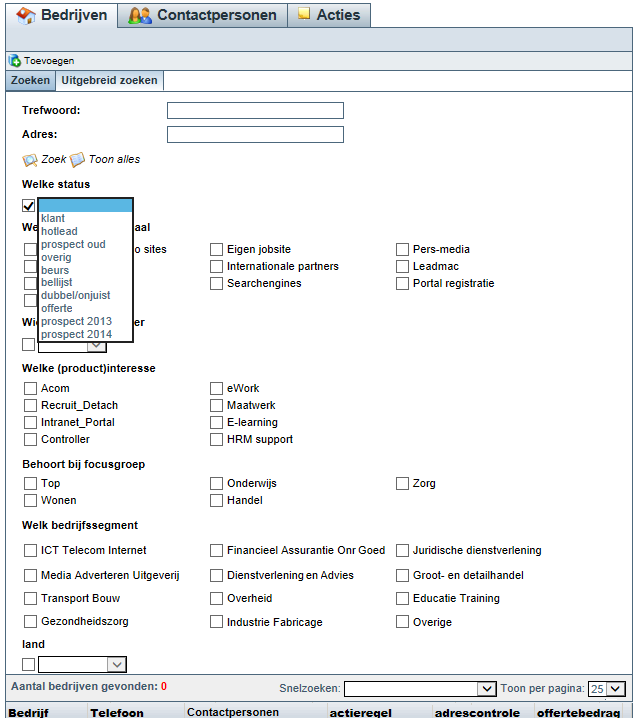The width and height of the screenshot is (634, 718).
Task: Check the Leadmac checkbox
Action: click(x=402, y=267)
